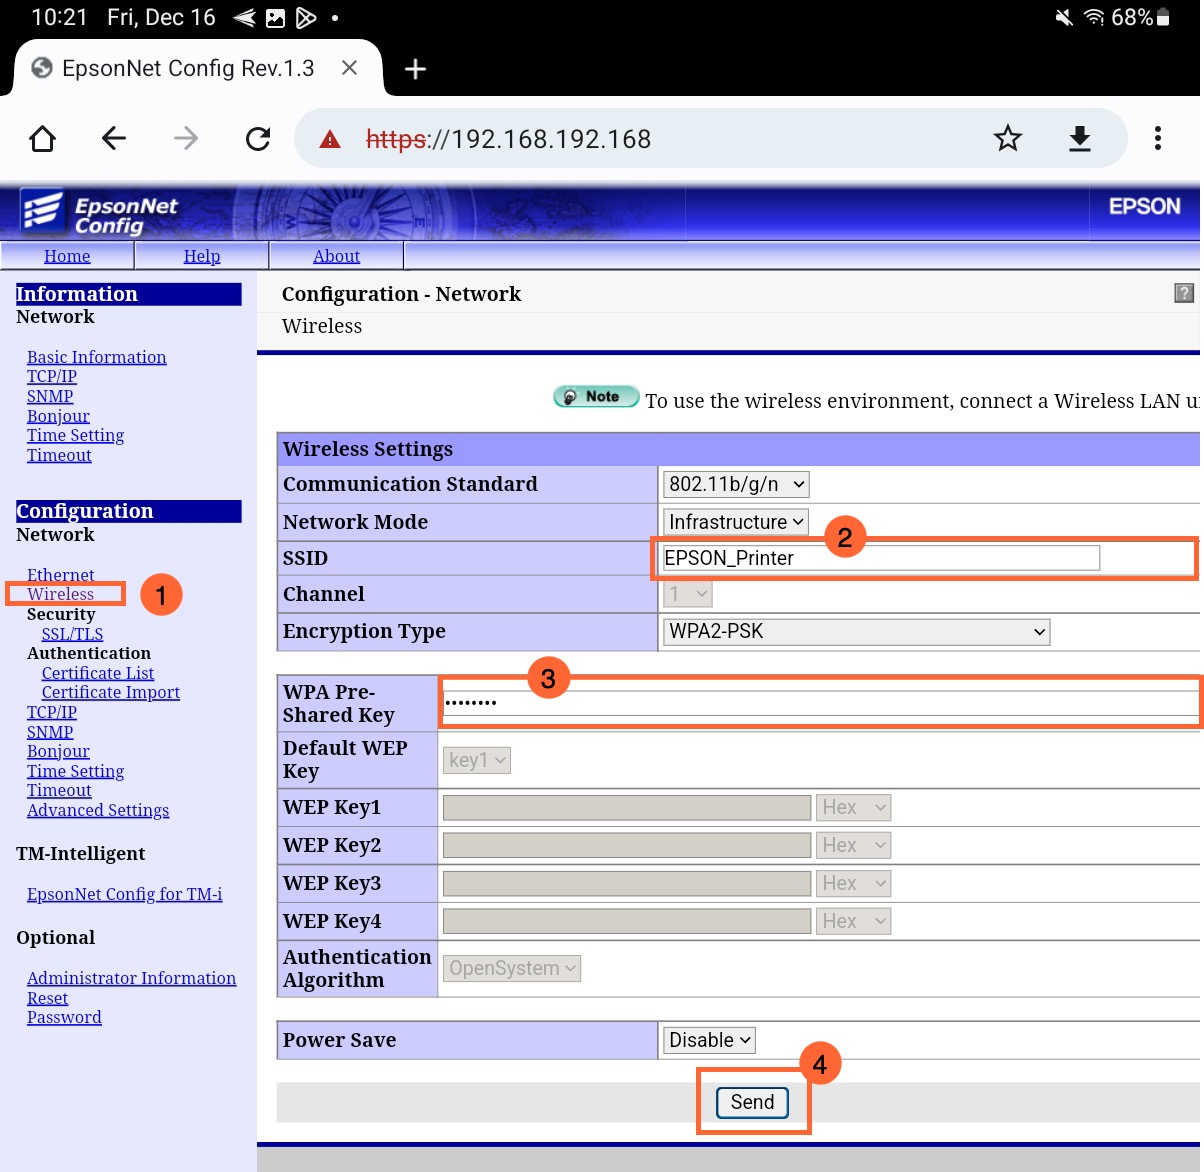Open the Basic Information link
This screenshot has height=1172, width=1204.
97,357
